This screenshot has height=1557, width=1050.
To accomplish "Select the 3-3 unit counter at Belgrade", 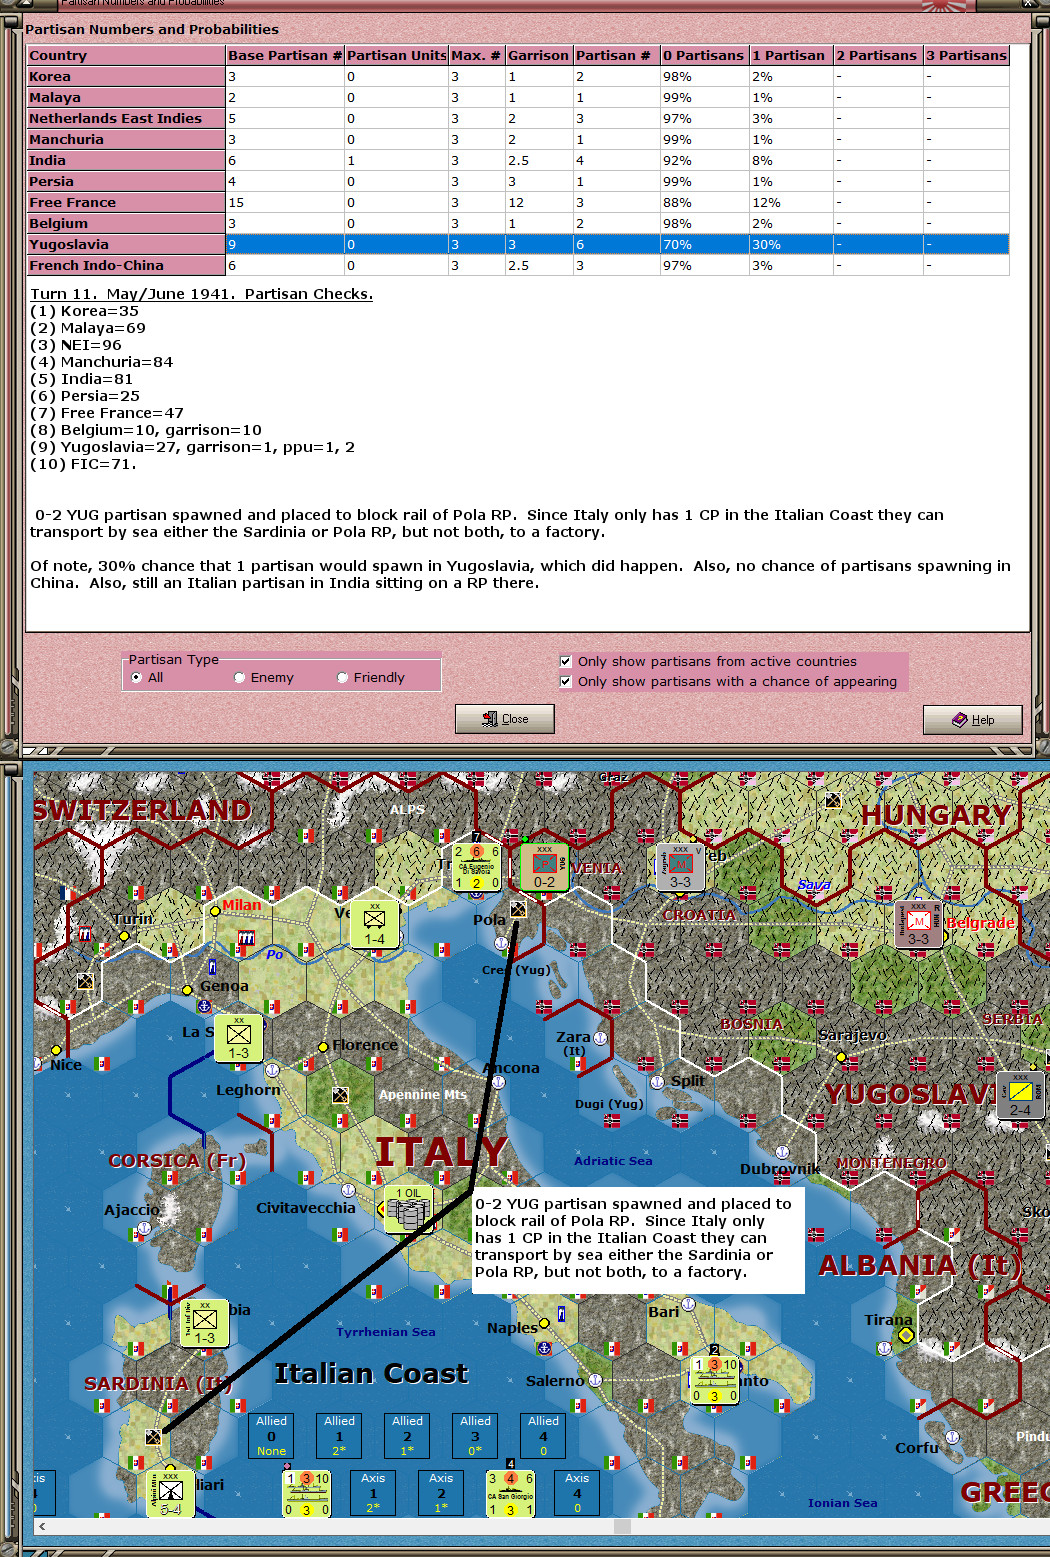I will (x=918, y=924).
